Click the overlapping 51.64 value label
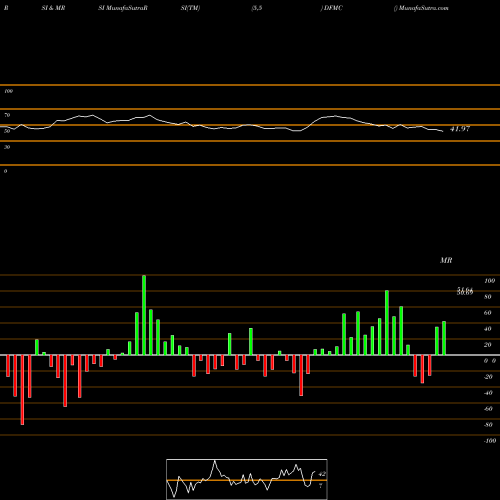This screenshot has width=500, height=500. point(465,290)
